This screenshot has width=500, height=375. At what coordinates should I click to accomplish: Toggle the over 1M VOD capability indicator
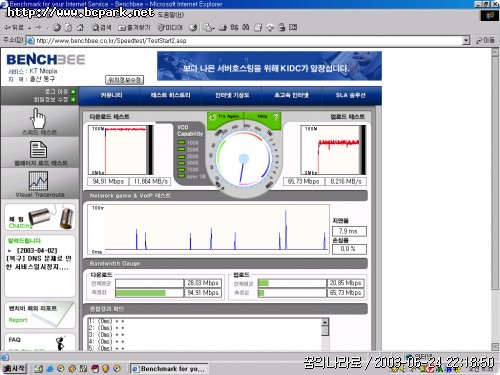coord(181,176)
